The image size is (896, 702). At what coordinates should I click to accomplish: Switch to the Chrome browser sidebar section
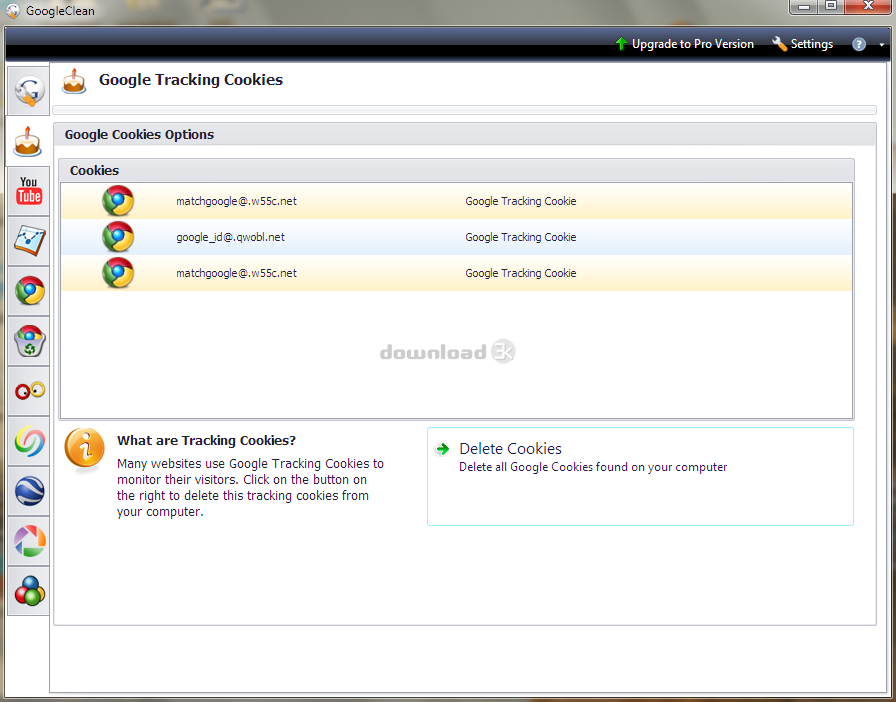point(29,290)
